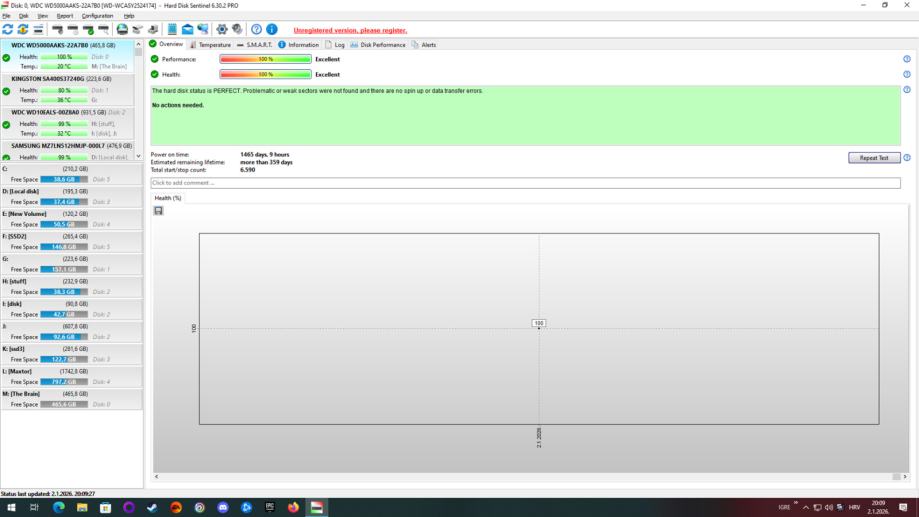Select the KINGSTON SA400S37240G disk
The image size is (919, 517).
[x=67, y=89]
